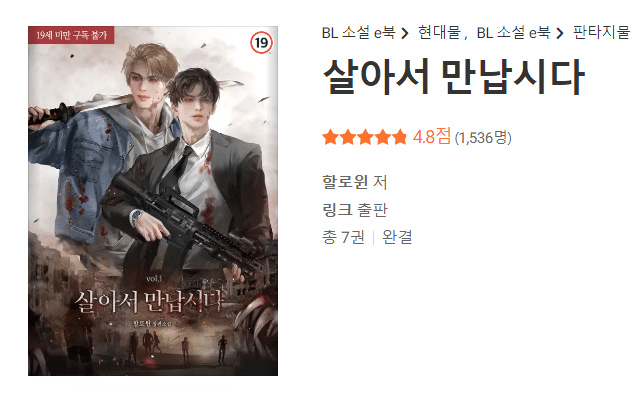The image size is (641, 409).
Task: Click the fifth orange rating star
Action: [x=399, y=137]
